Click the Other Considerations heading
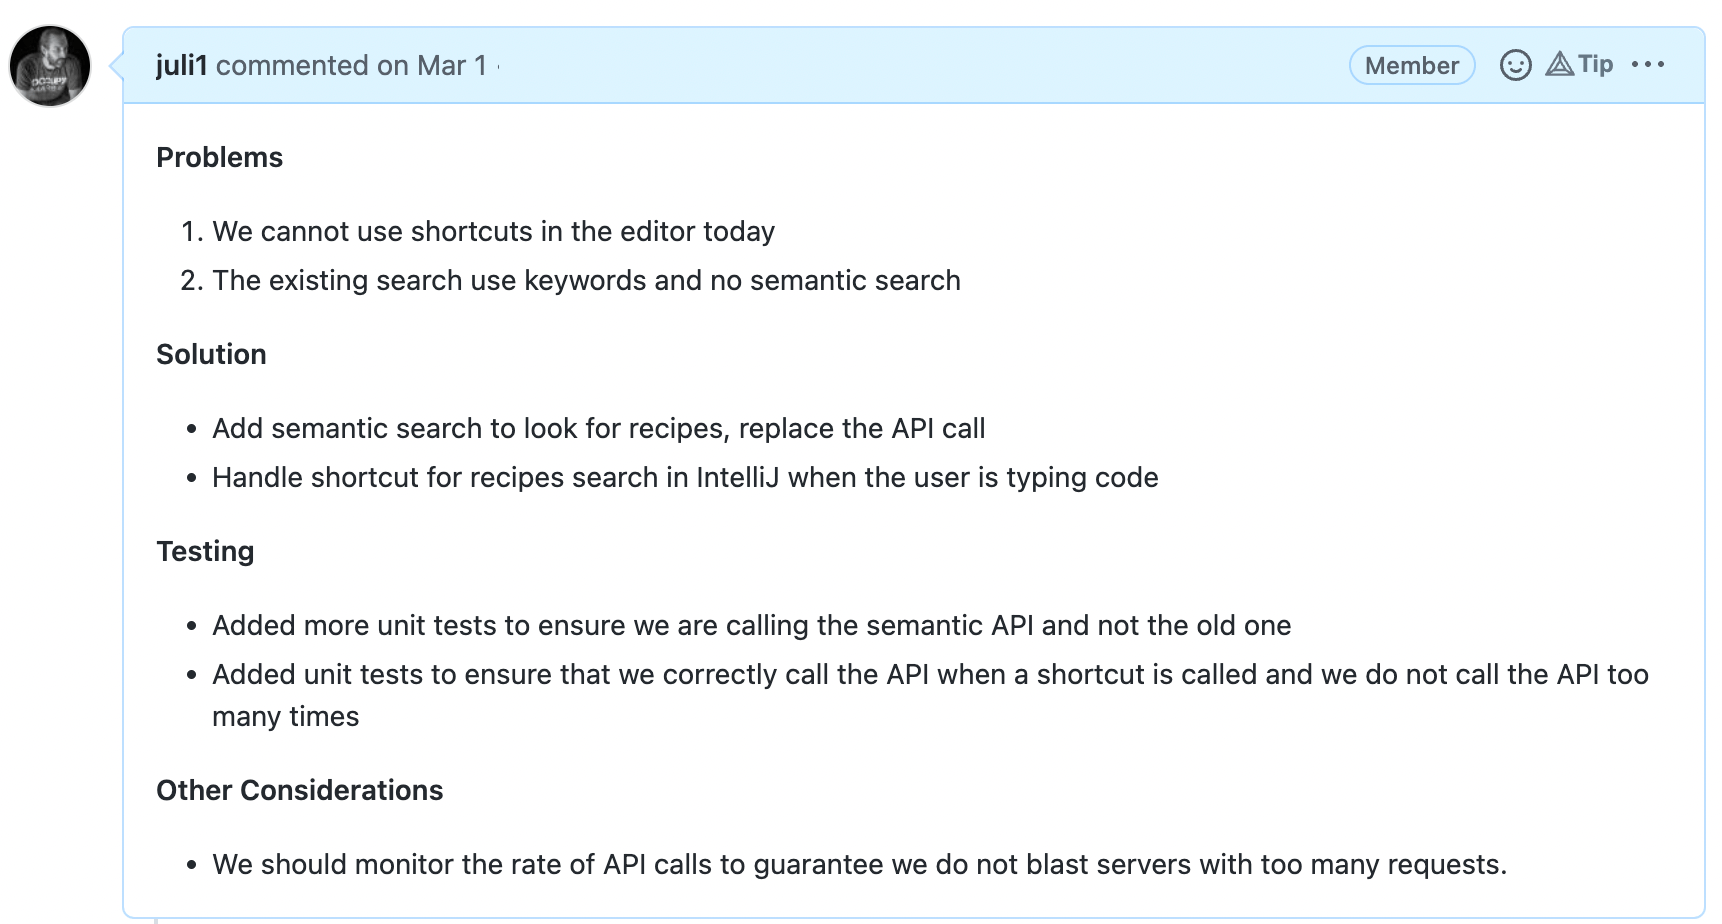 click(x=300, y=789)
